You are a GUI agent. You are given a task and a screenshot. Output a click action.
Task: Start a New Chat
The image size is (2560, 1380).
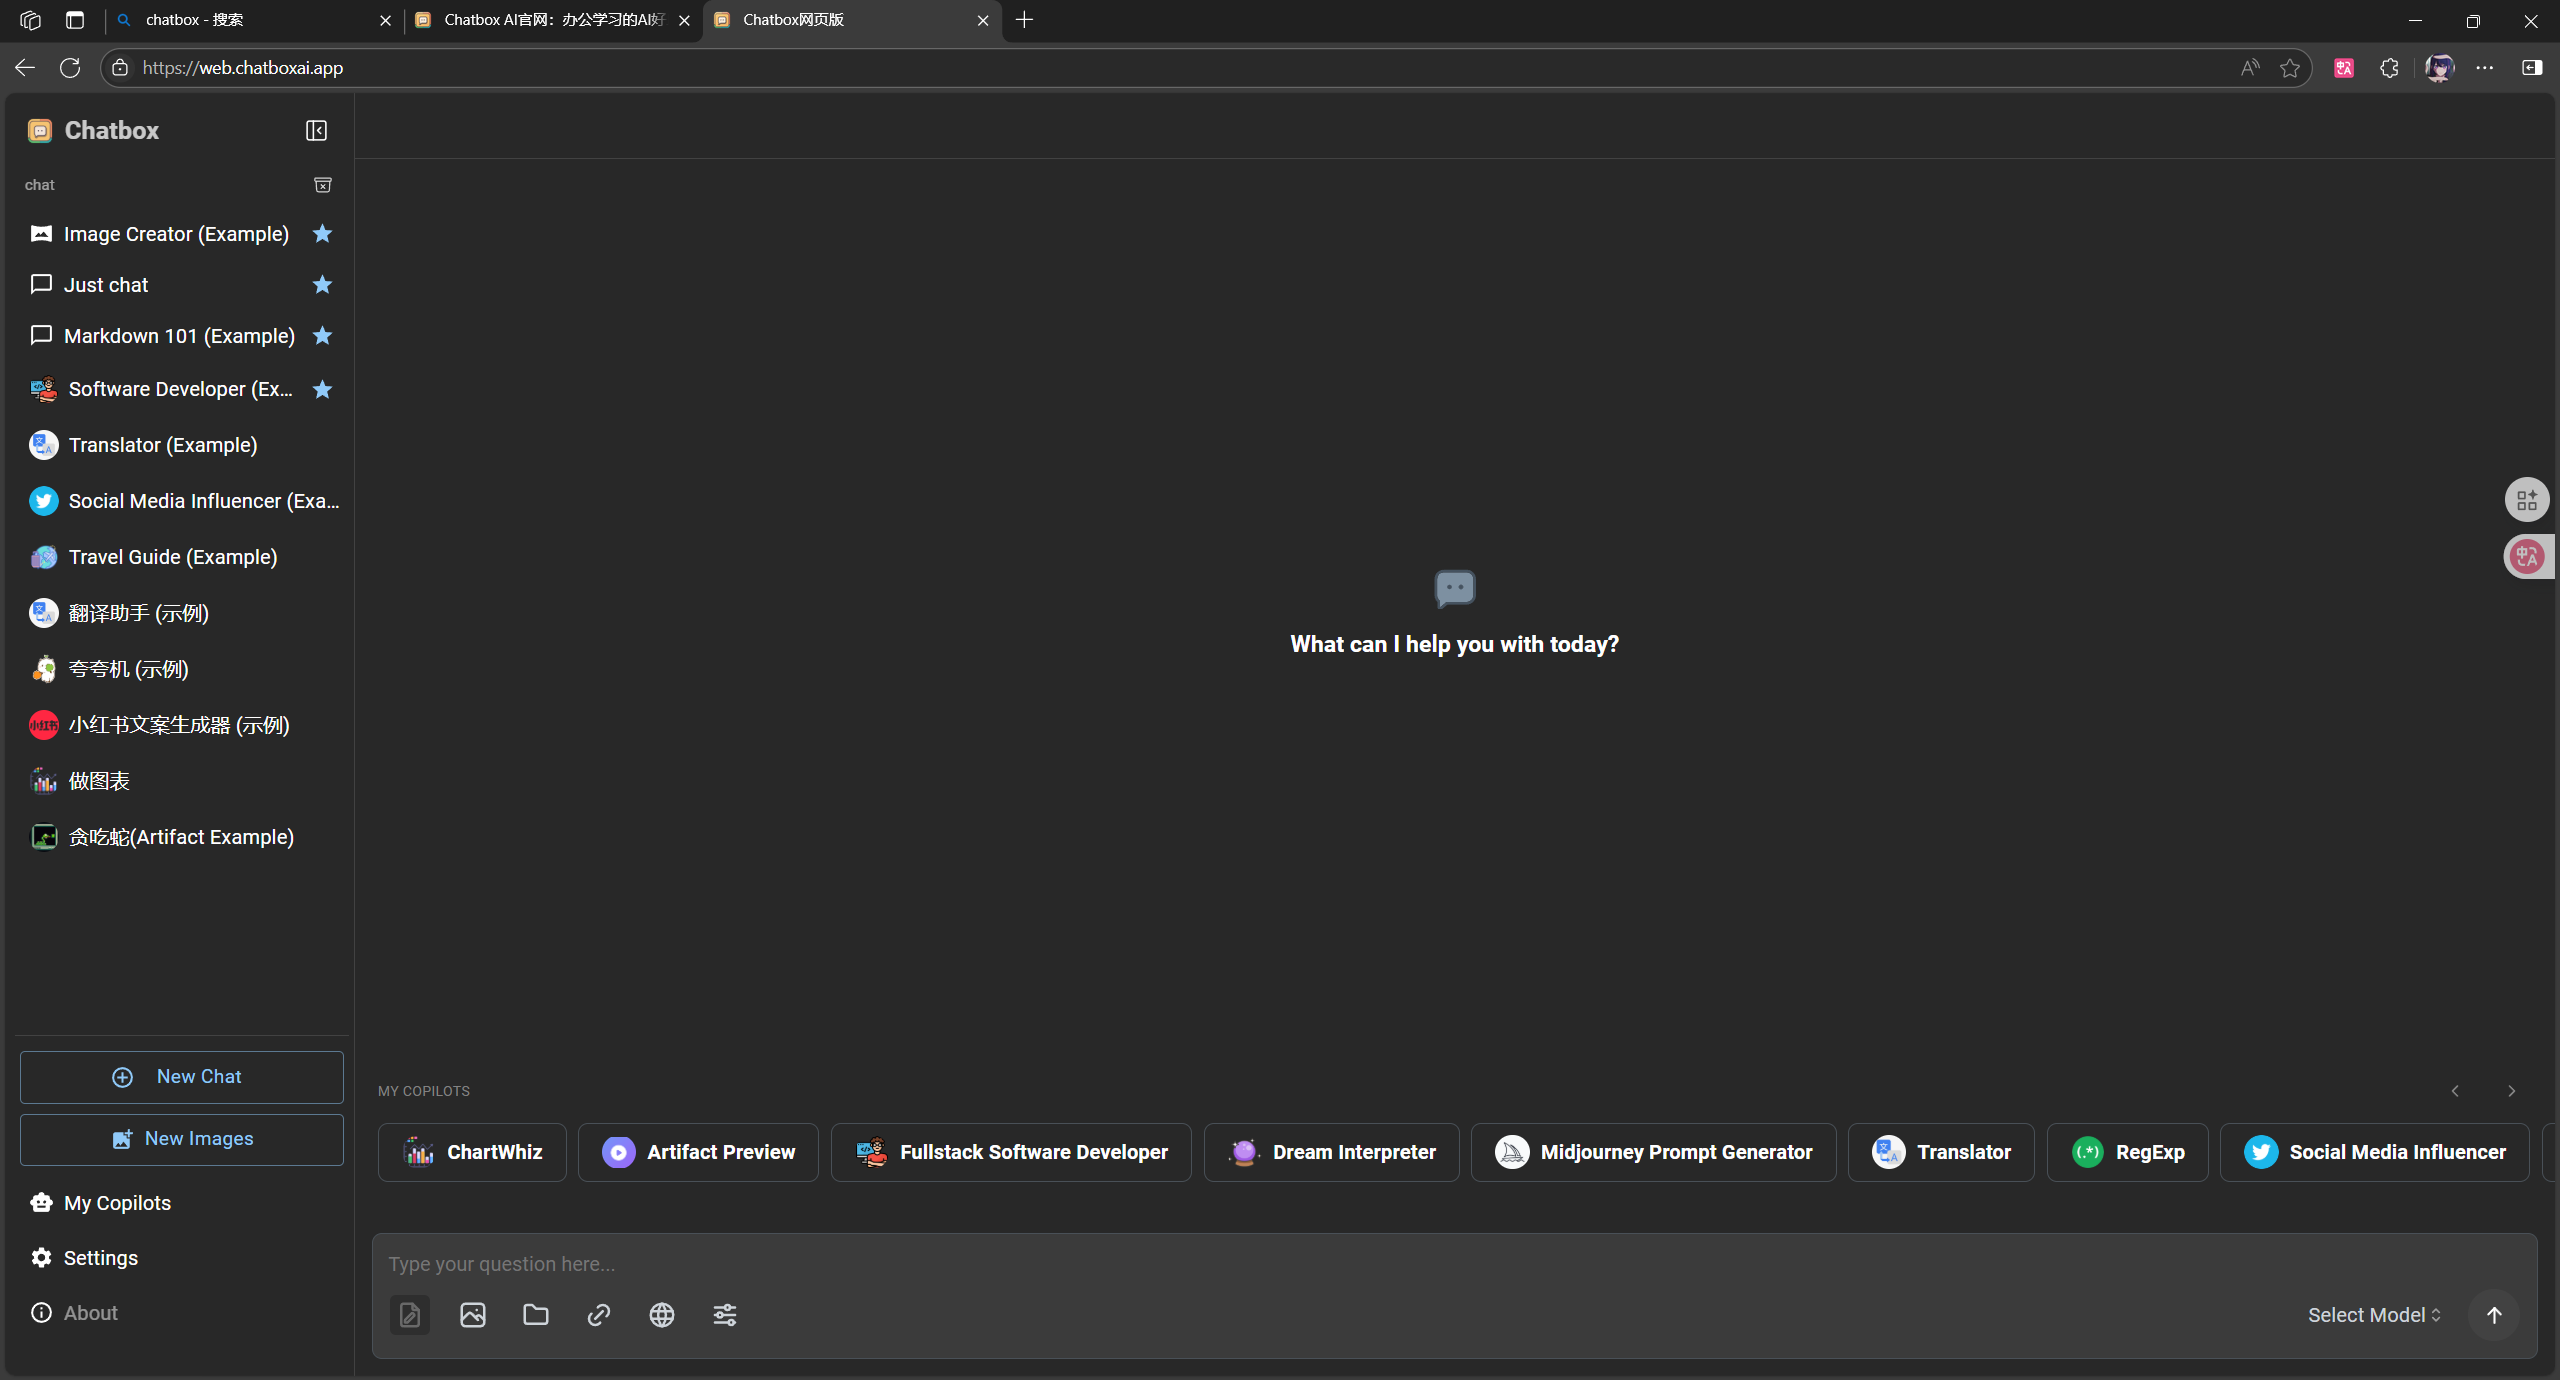pos(182,1077)
